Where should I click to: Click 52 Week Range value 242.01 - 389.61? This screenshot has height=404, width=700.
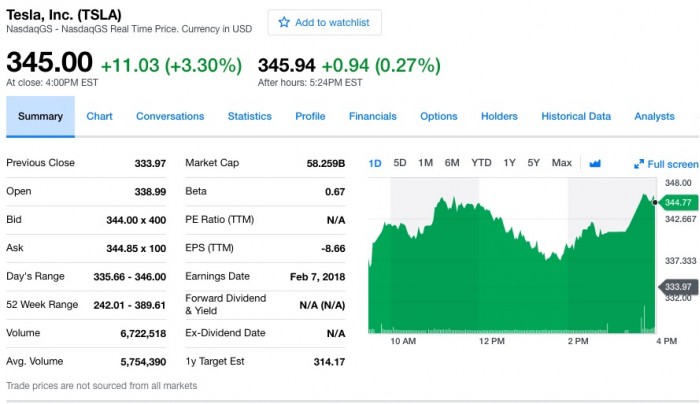click(129, 305)
